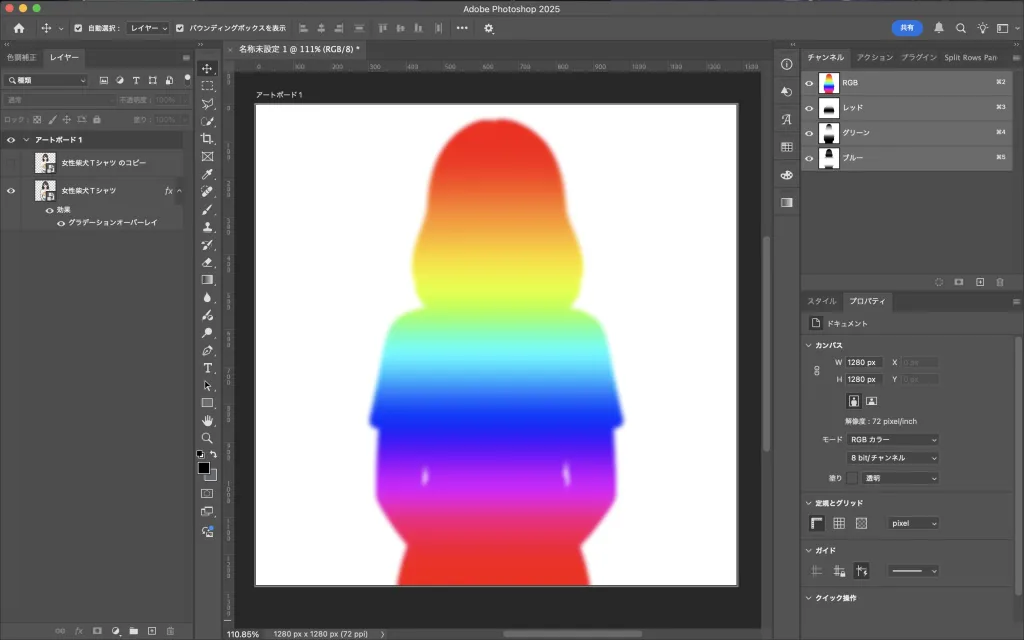The image size is (1024, 640).
Task: Open the モード RGB カラー dropdown
Action: click(893, 440)
